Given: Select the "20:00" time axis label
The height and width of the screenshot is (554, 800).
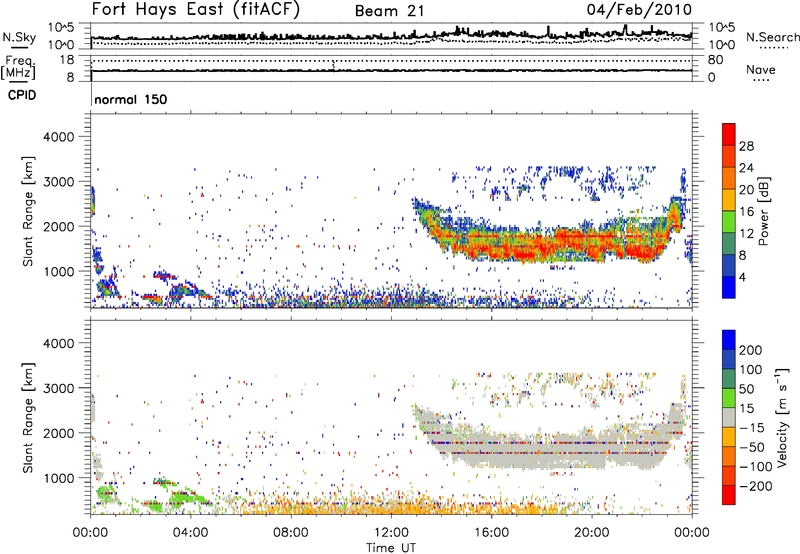Looking at the screenshot, I should 591,533.
